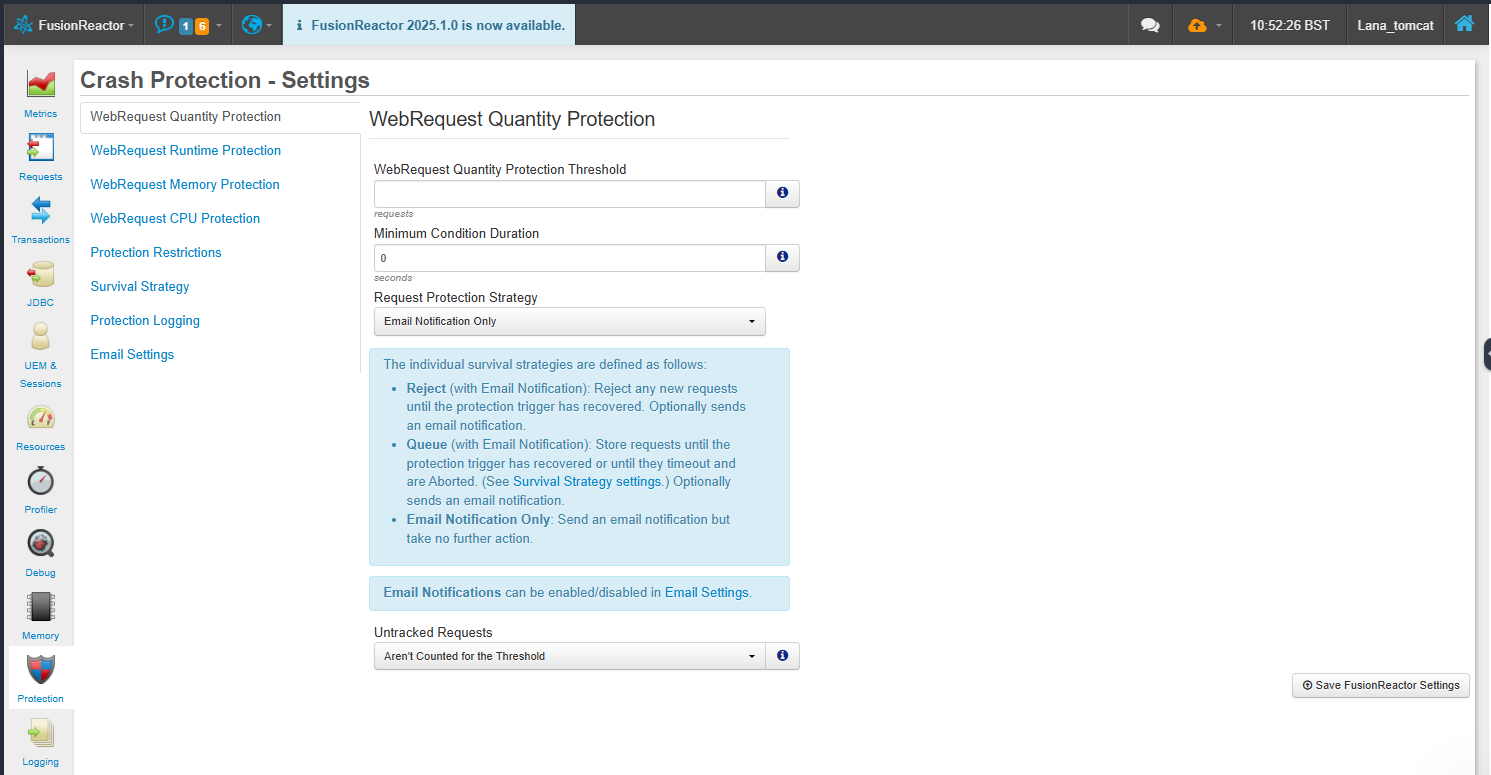Open the JDBC sidebar icon
The image size is (1491, 775).
[x=41, y=274]
